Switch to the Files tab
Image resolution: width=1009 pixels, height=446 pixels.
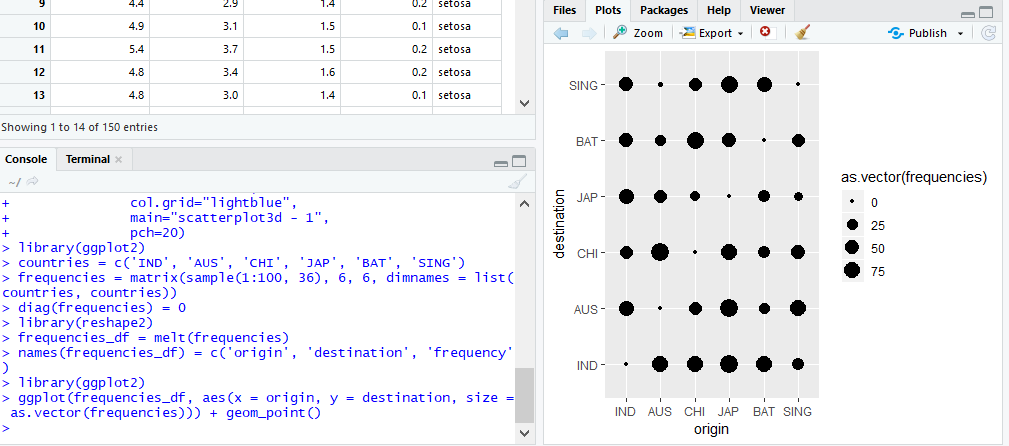(x=564, y=10)
